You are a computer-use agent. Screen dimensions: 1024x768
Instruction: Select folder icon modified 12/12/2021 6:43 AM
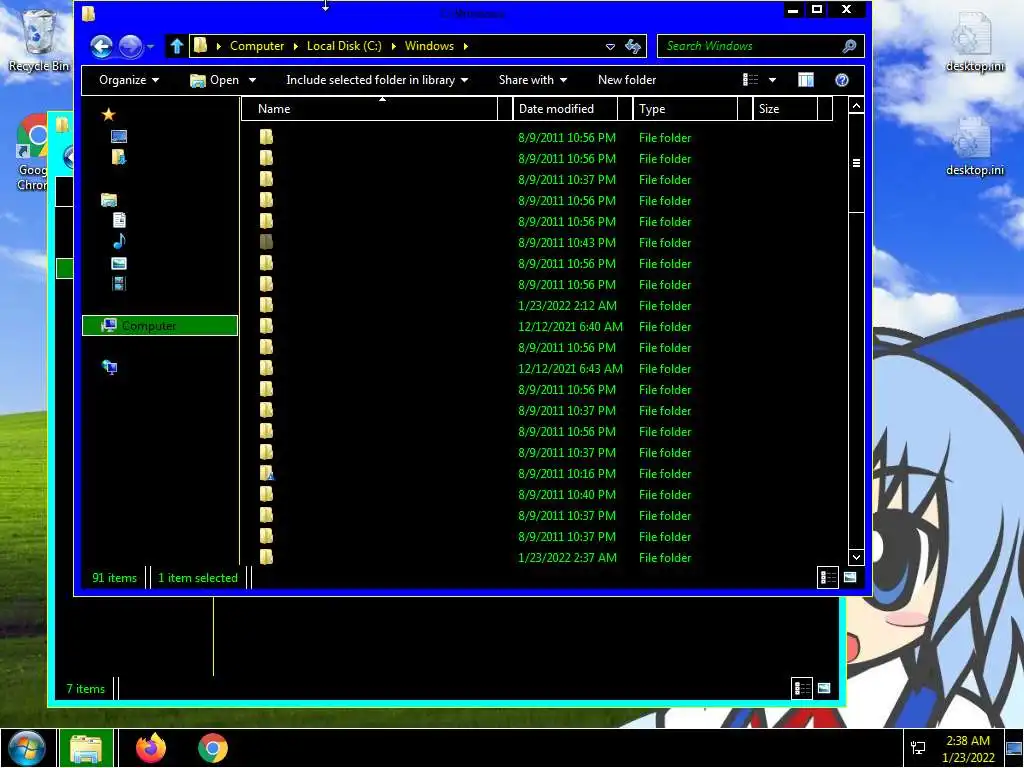[x=266, y=368]
